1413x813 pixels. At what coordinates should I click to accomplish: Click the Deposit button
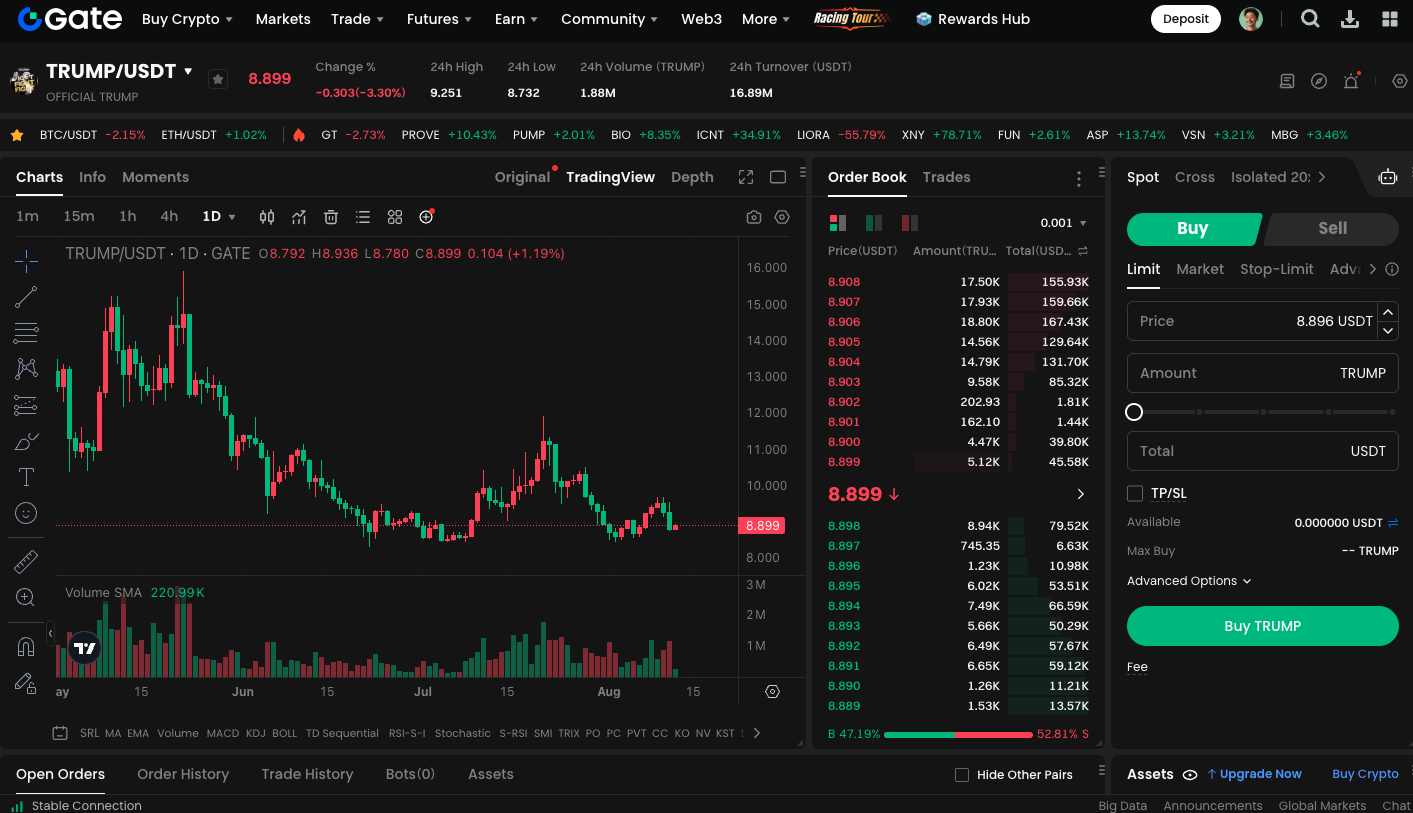1186,19
